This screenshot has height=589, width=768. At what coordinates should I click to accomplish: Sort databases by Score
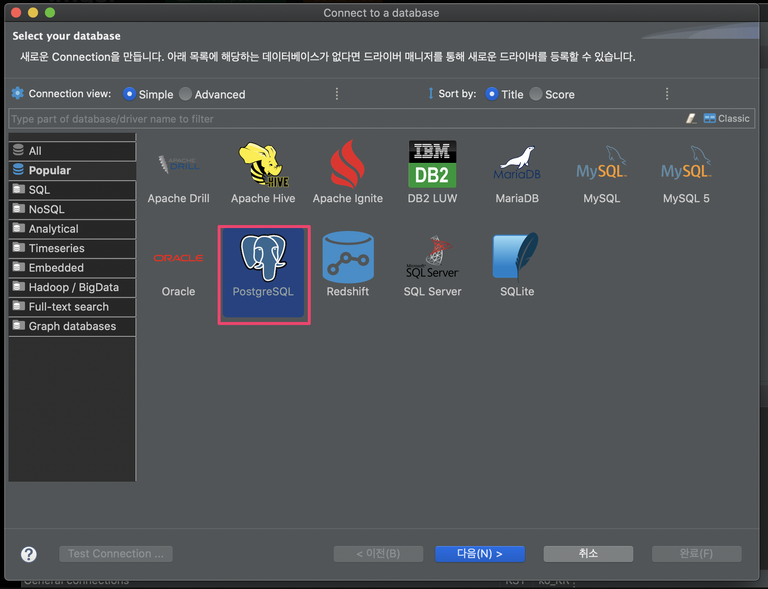[x=536, y=94]
